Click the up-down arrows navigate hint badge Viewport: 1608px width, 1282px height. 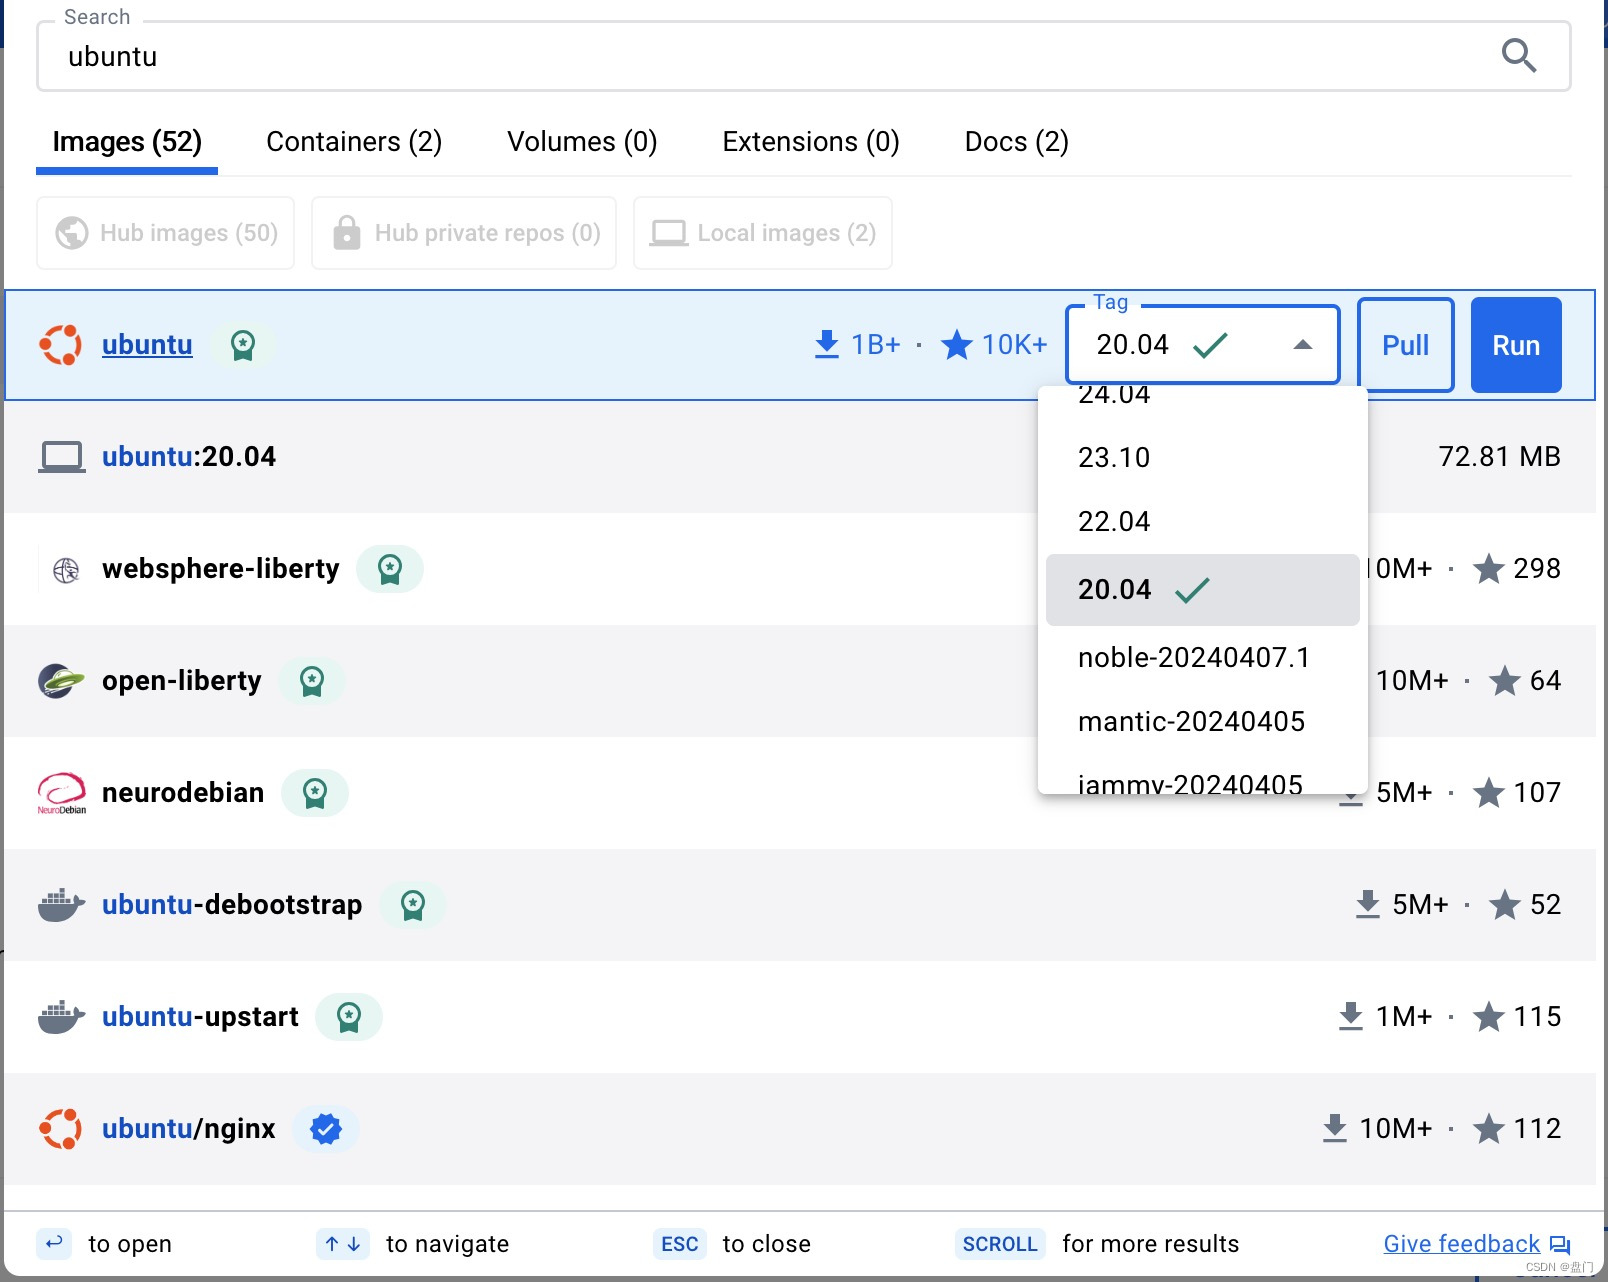[x=343, y=1244]
